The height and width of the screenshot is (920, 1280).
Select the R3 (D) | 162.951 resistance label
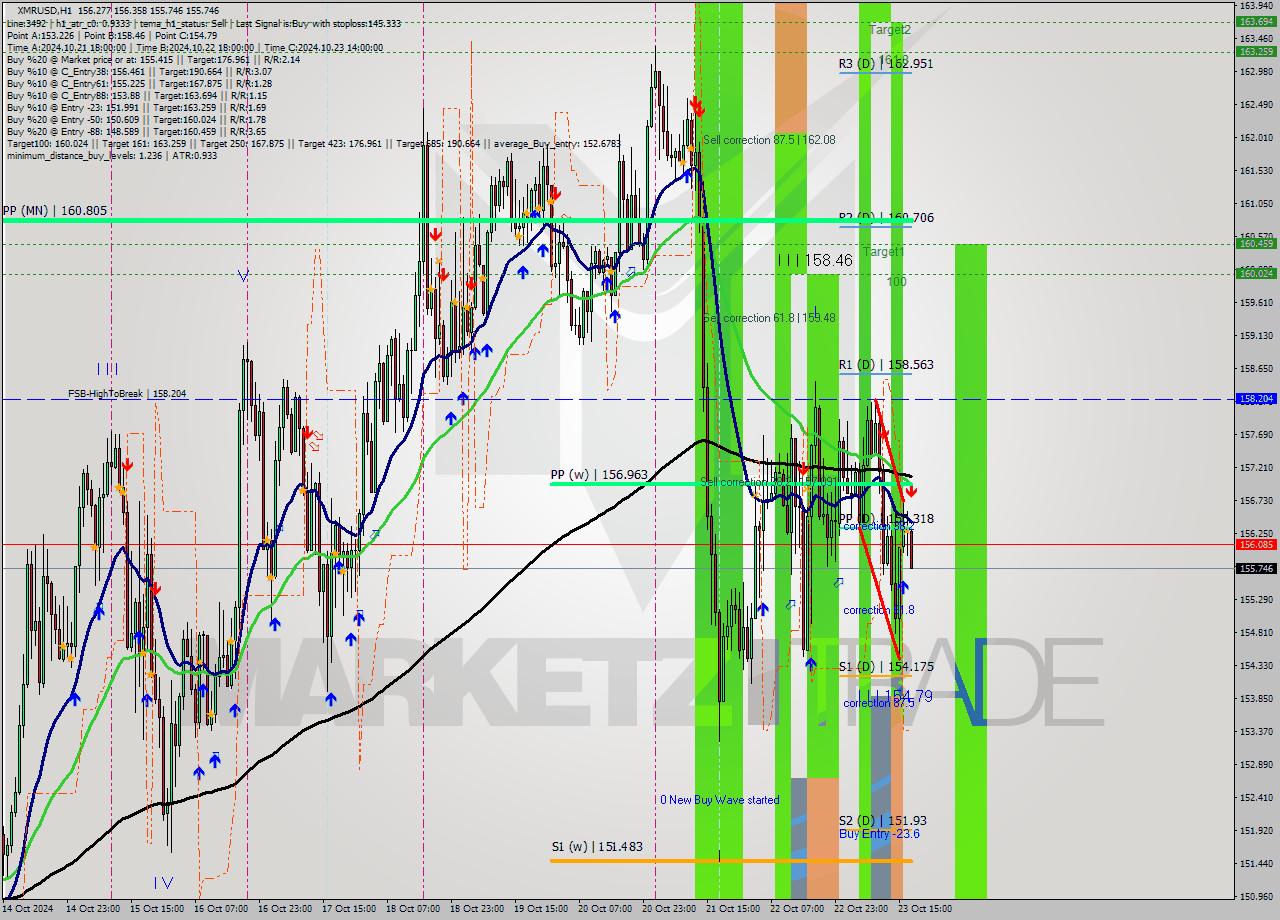click(886, 64)
